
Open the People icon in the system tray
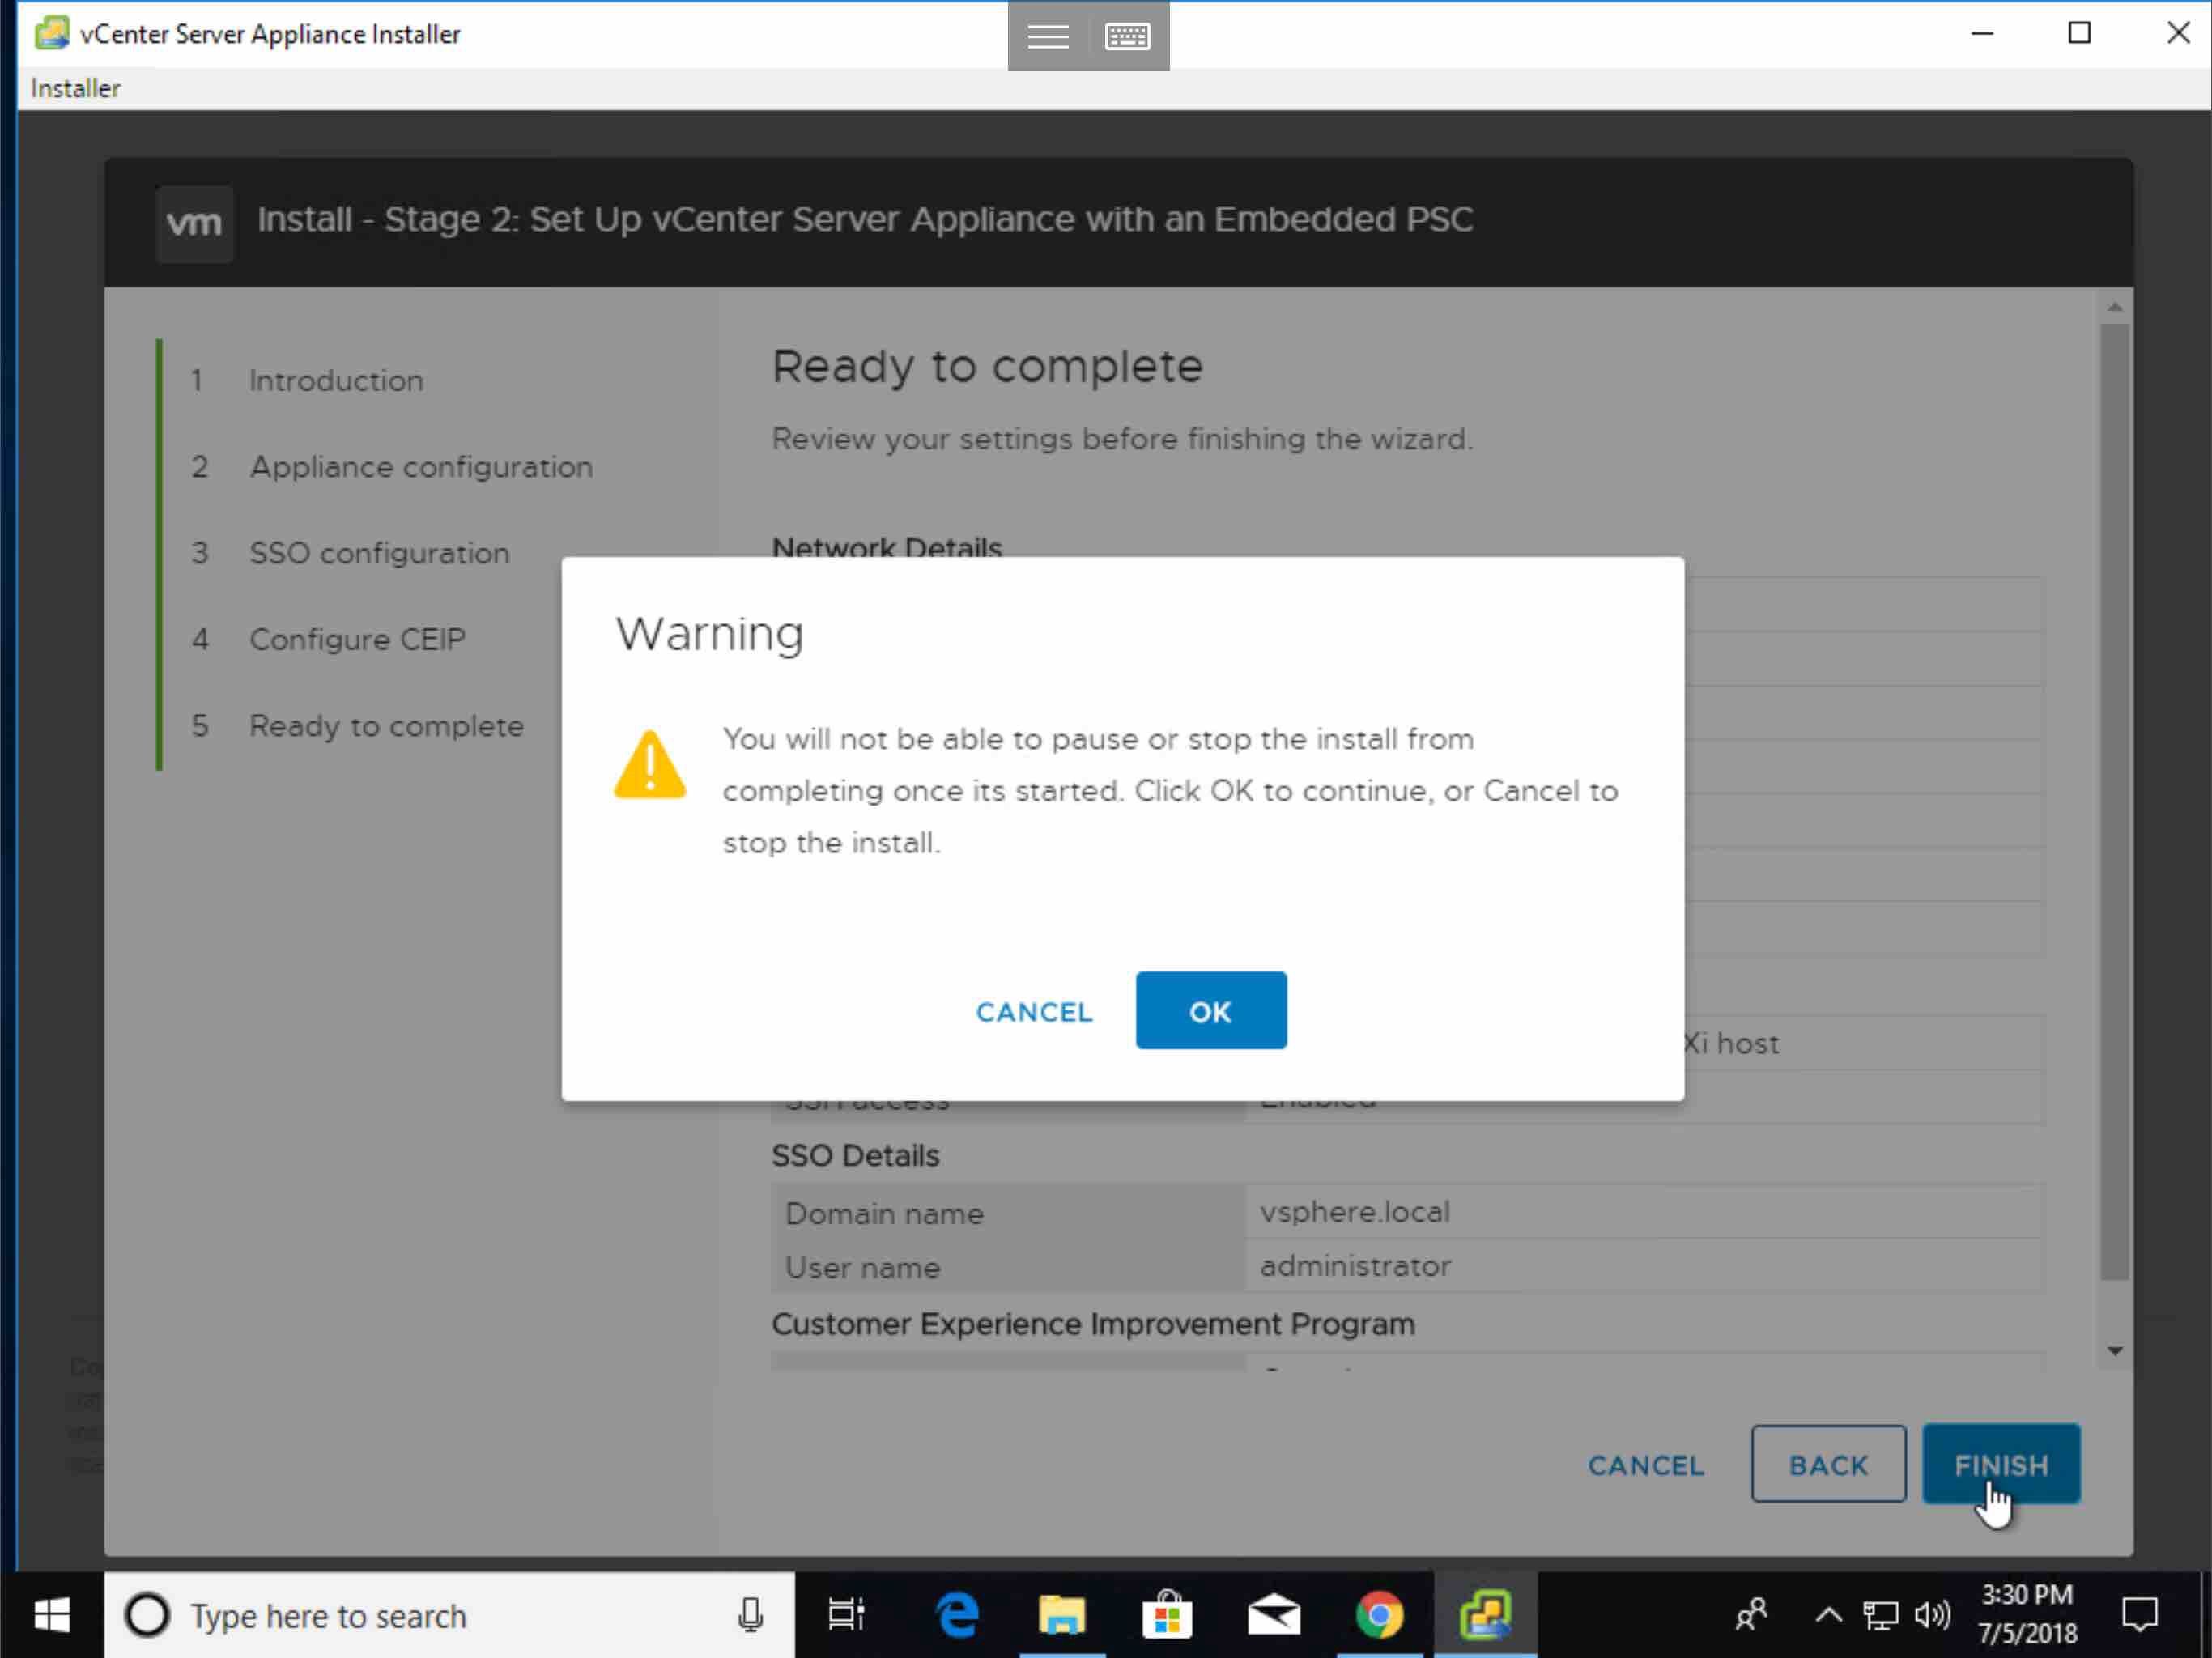pos(1751,1615)
